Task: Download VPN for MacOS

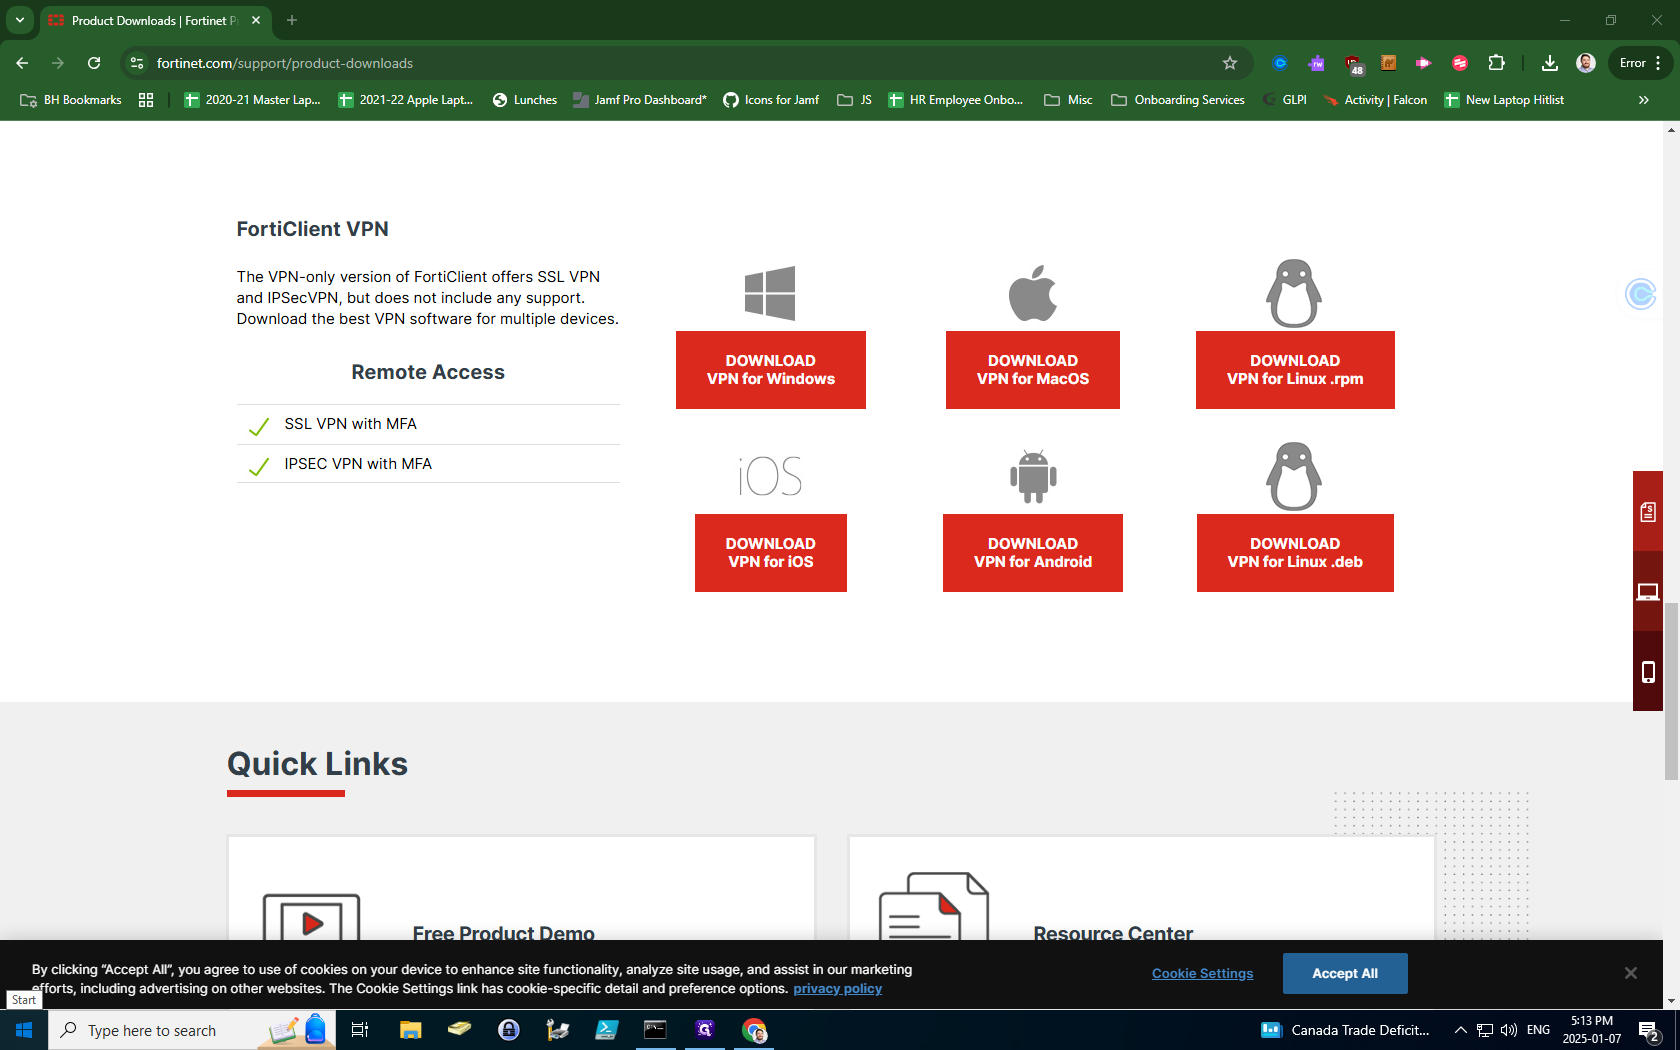Action: coord(1033,370)
